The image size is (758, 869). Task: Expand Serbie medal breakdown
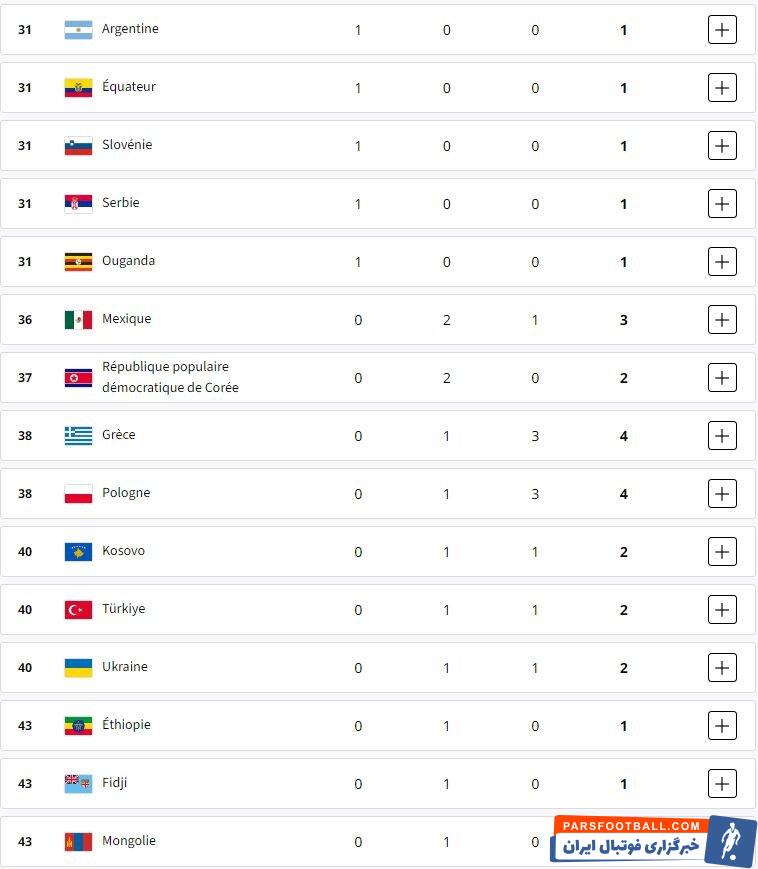722,204
